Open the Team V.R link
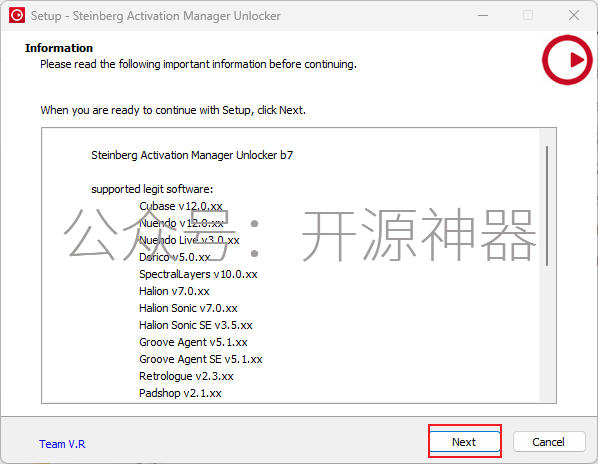The image size is (598, 464). click(x=62, y=444)
